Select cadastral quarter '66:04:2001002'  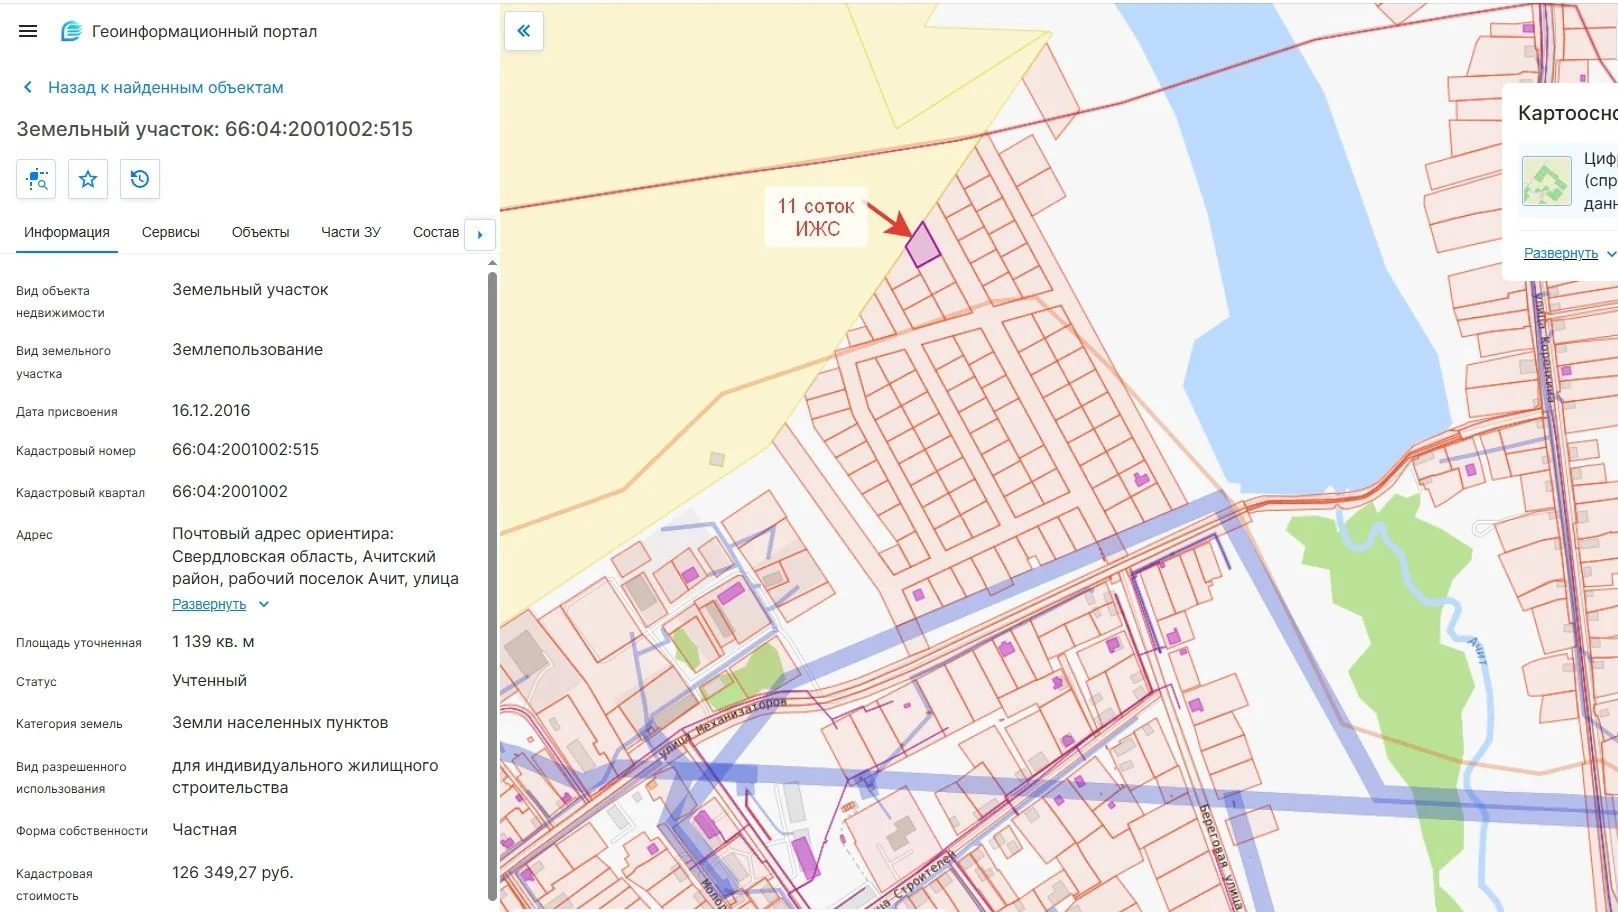(230, 492)
